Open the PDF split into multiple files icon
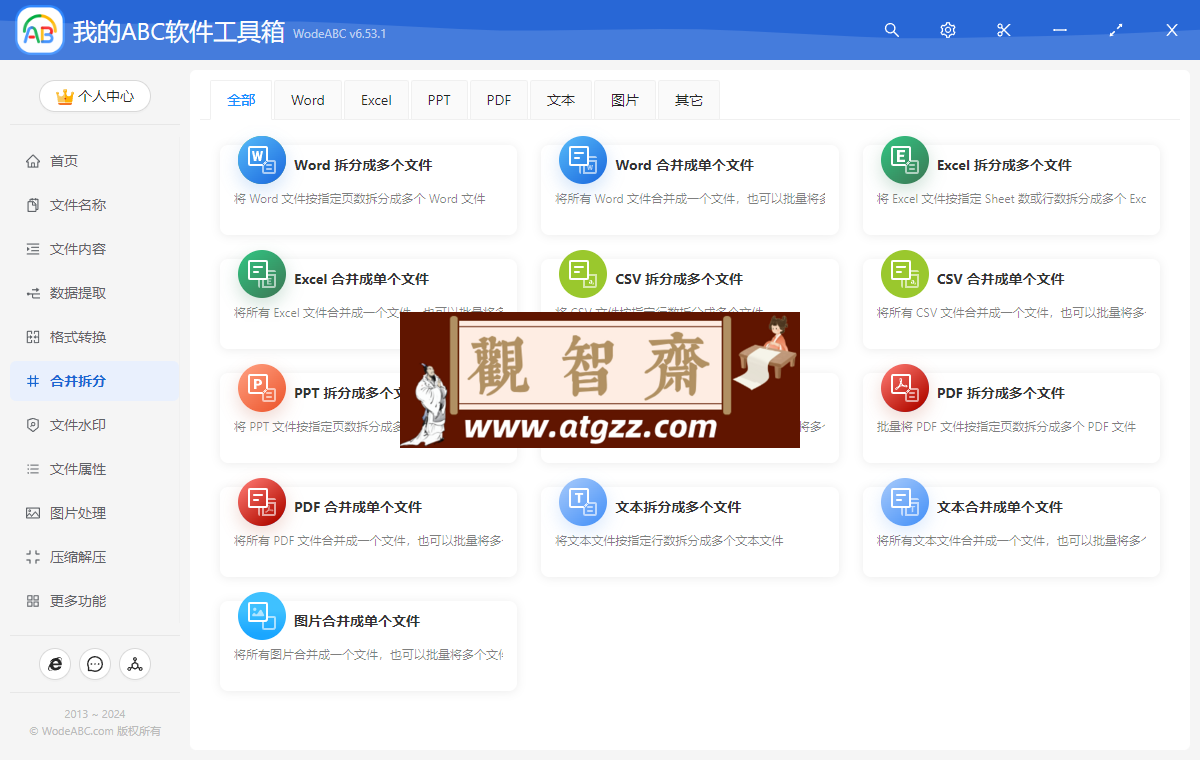 pos(905,388)
